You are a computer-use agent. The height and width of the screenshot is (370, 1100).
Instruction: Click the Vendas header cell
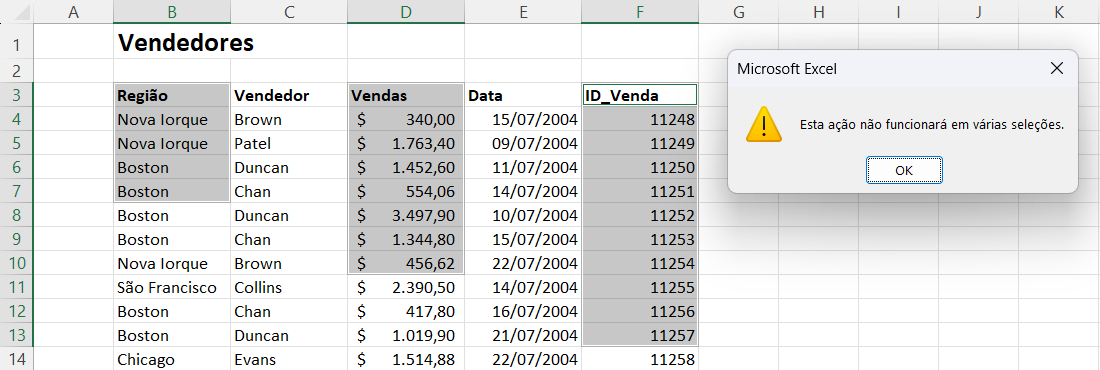406,95
